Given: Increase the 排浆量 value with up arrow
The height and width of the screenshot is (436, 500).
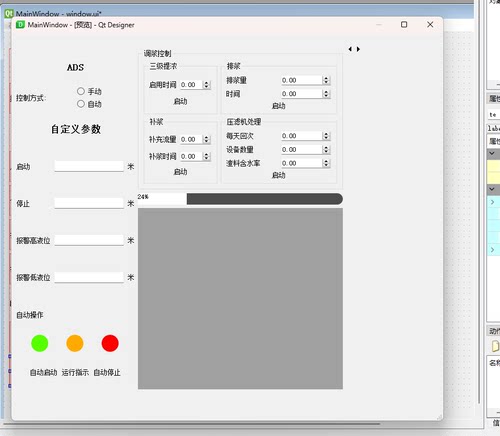Looking at the screenshot, I should (x=326, y=78).
